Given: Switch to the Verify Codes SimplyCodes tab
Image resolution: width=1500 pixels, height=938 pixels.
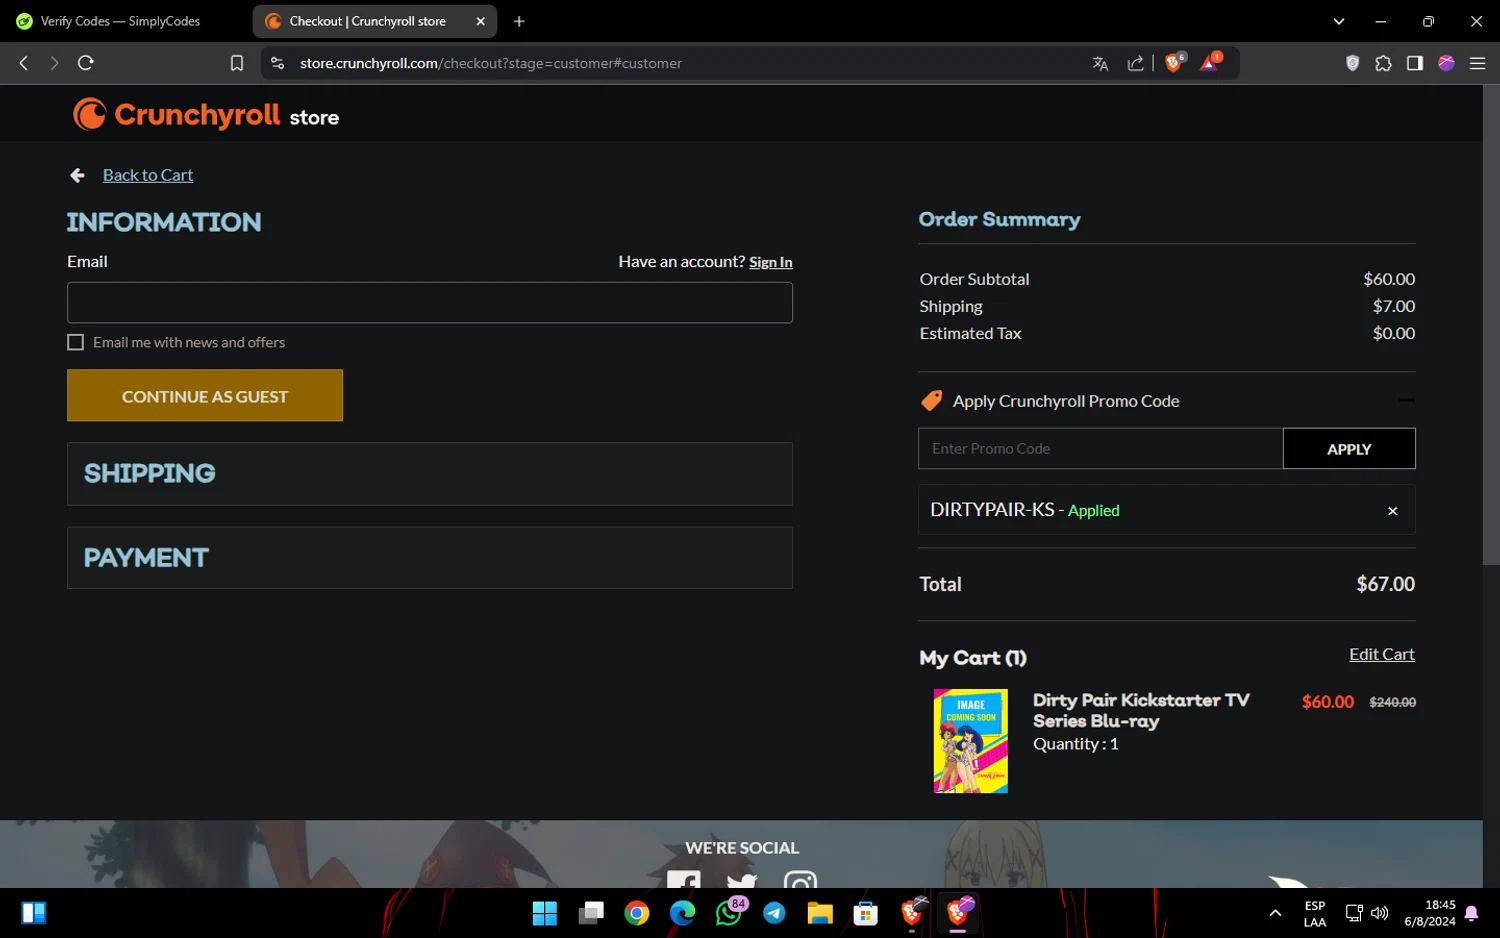Looking at the screenshot, I should 121,21.
